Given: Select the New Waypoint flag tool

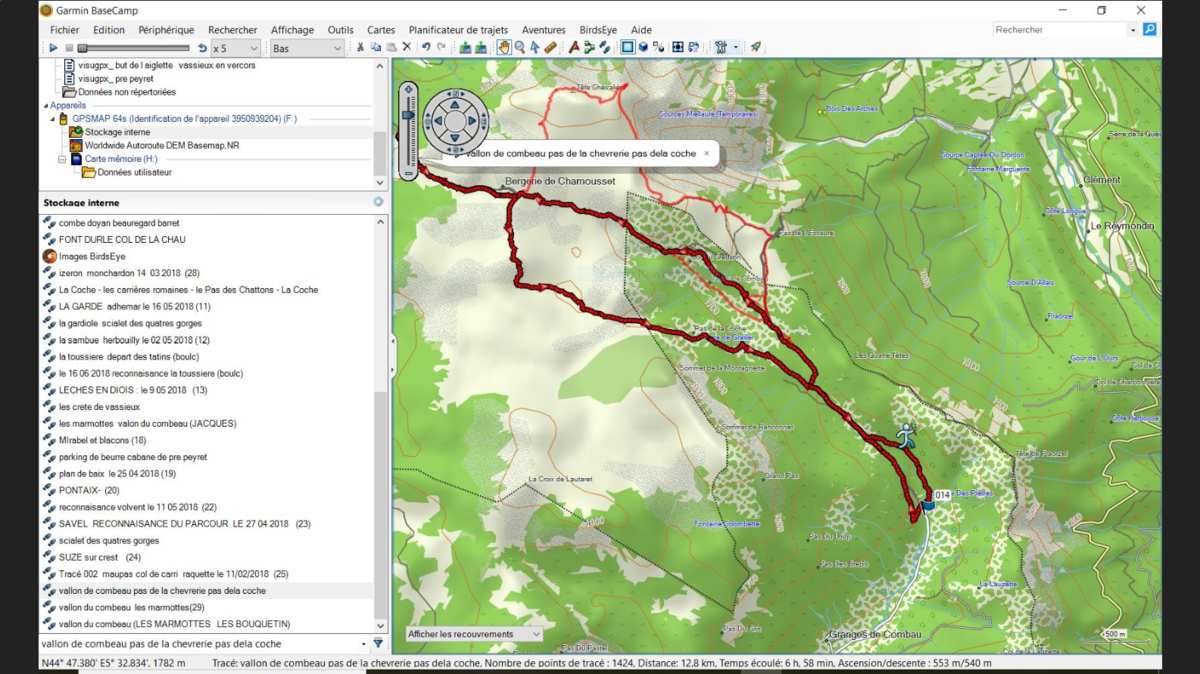Looking at the screenshot, I should click(x=574, y=47).
